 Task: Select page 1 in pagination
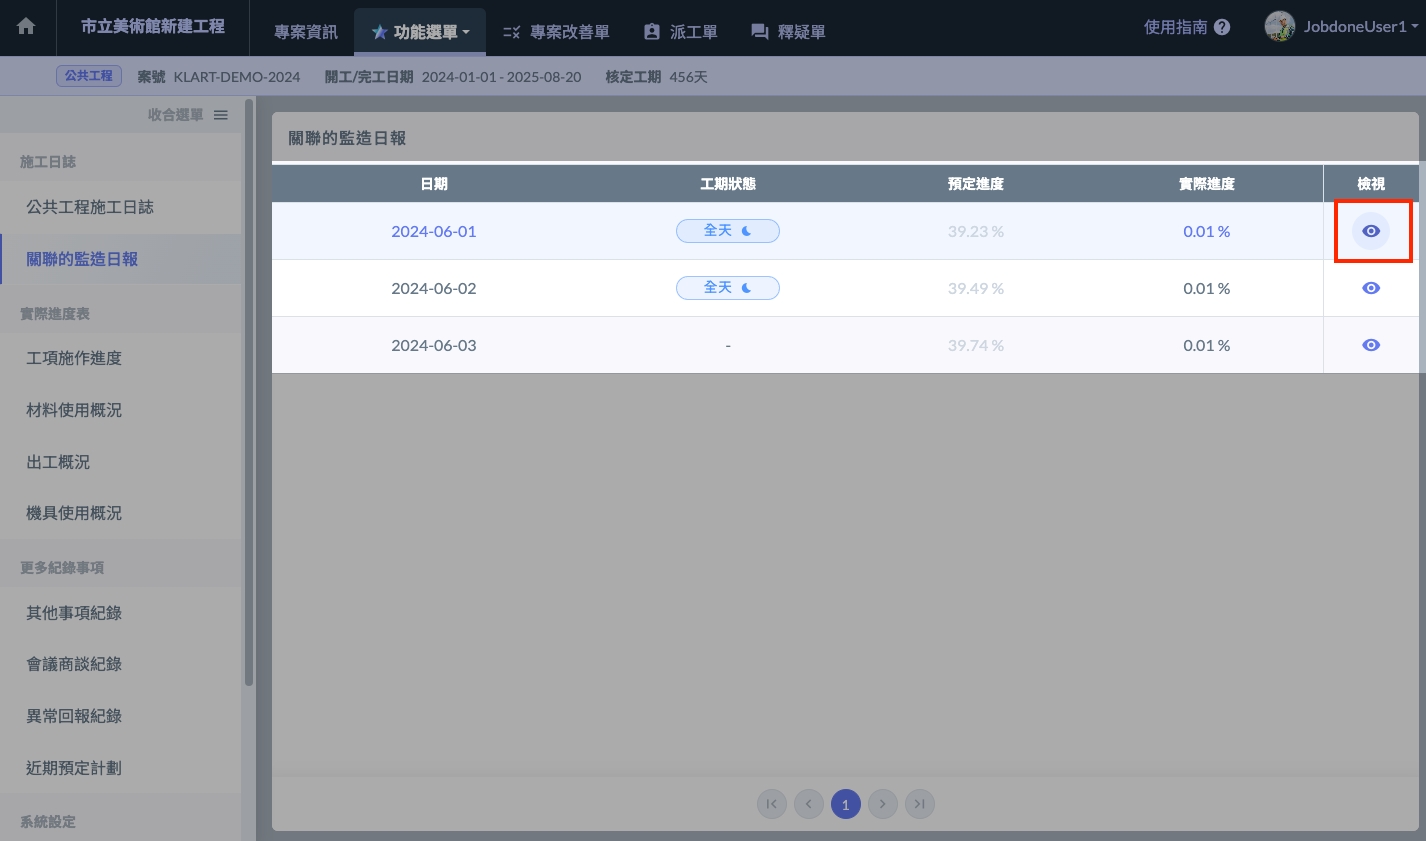point(845,804)
